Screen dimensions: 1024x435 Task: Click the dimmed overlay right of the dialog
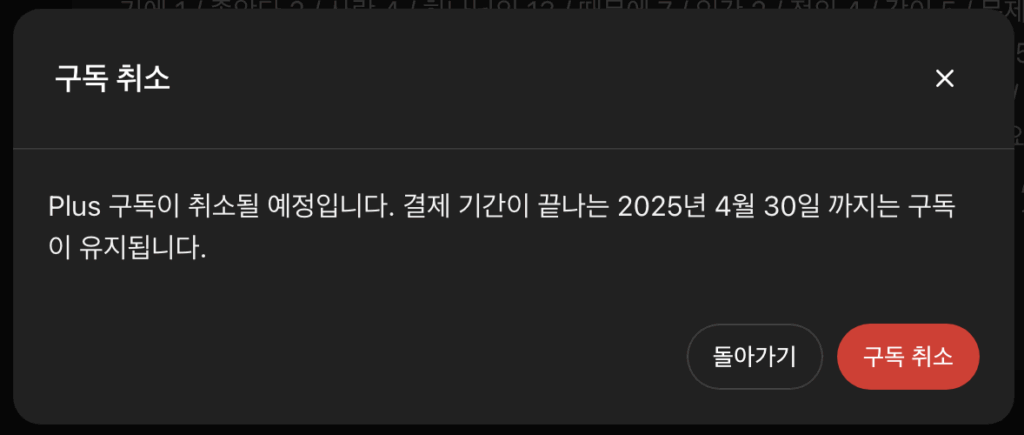pos(1019,261)
